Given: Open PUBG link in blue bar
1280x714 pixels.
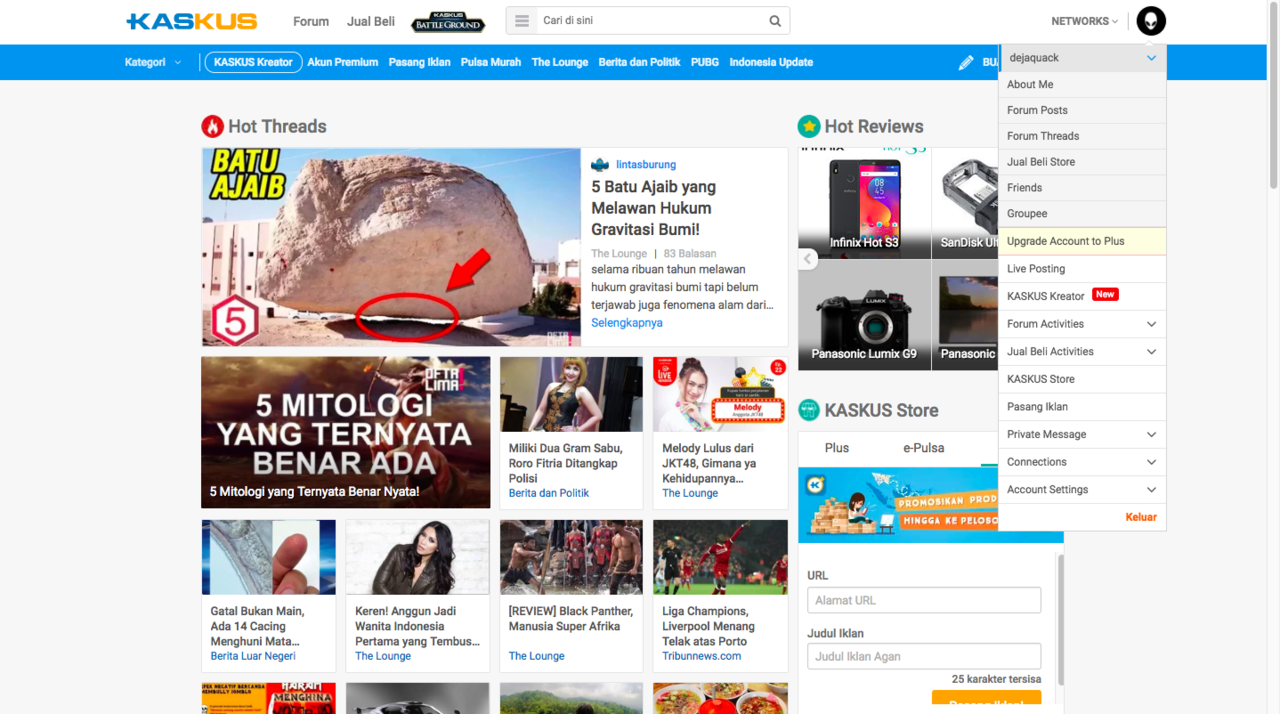Looking at the screenshot, I should coord(705,62).
